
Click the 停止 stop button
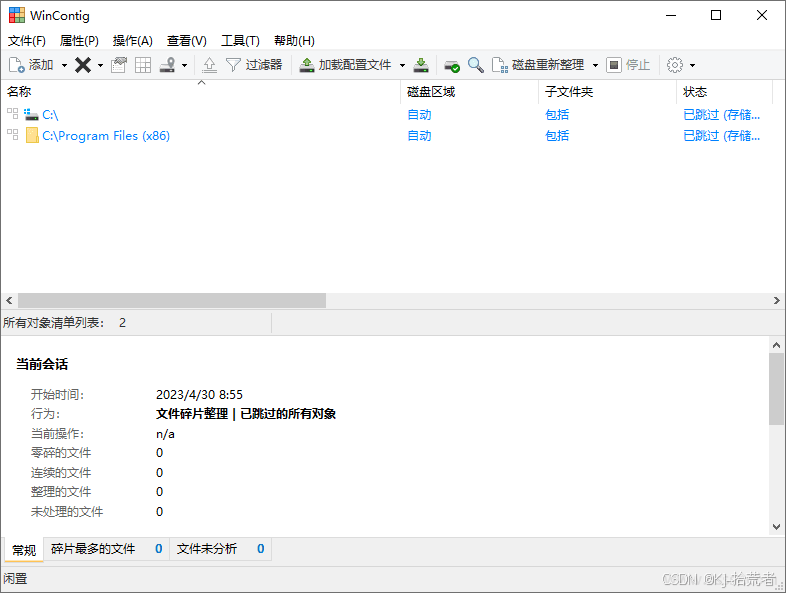(x=628, y=65)
